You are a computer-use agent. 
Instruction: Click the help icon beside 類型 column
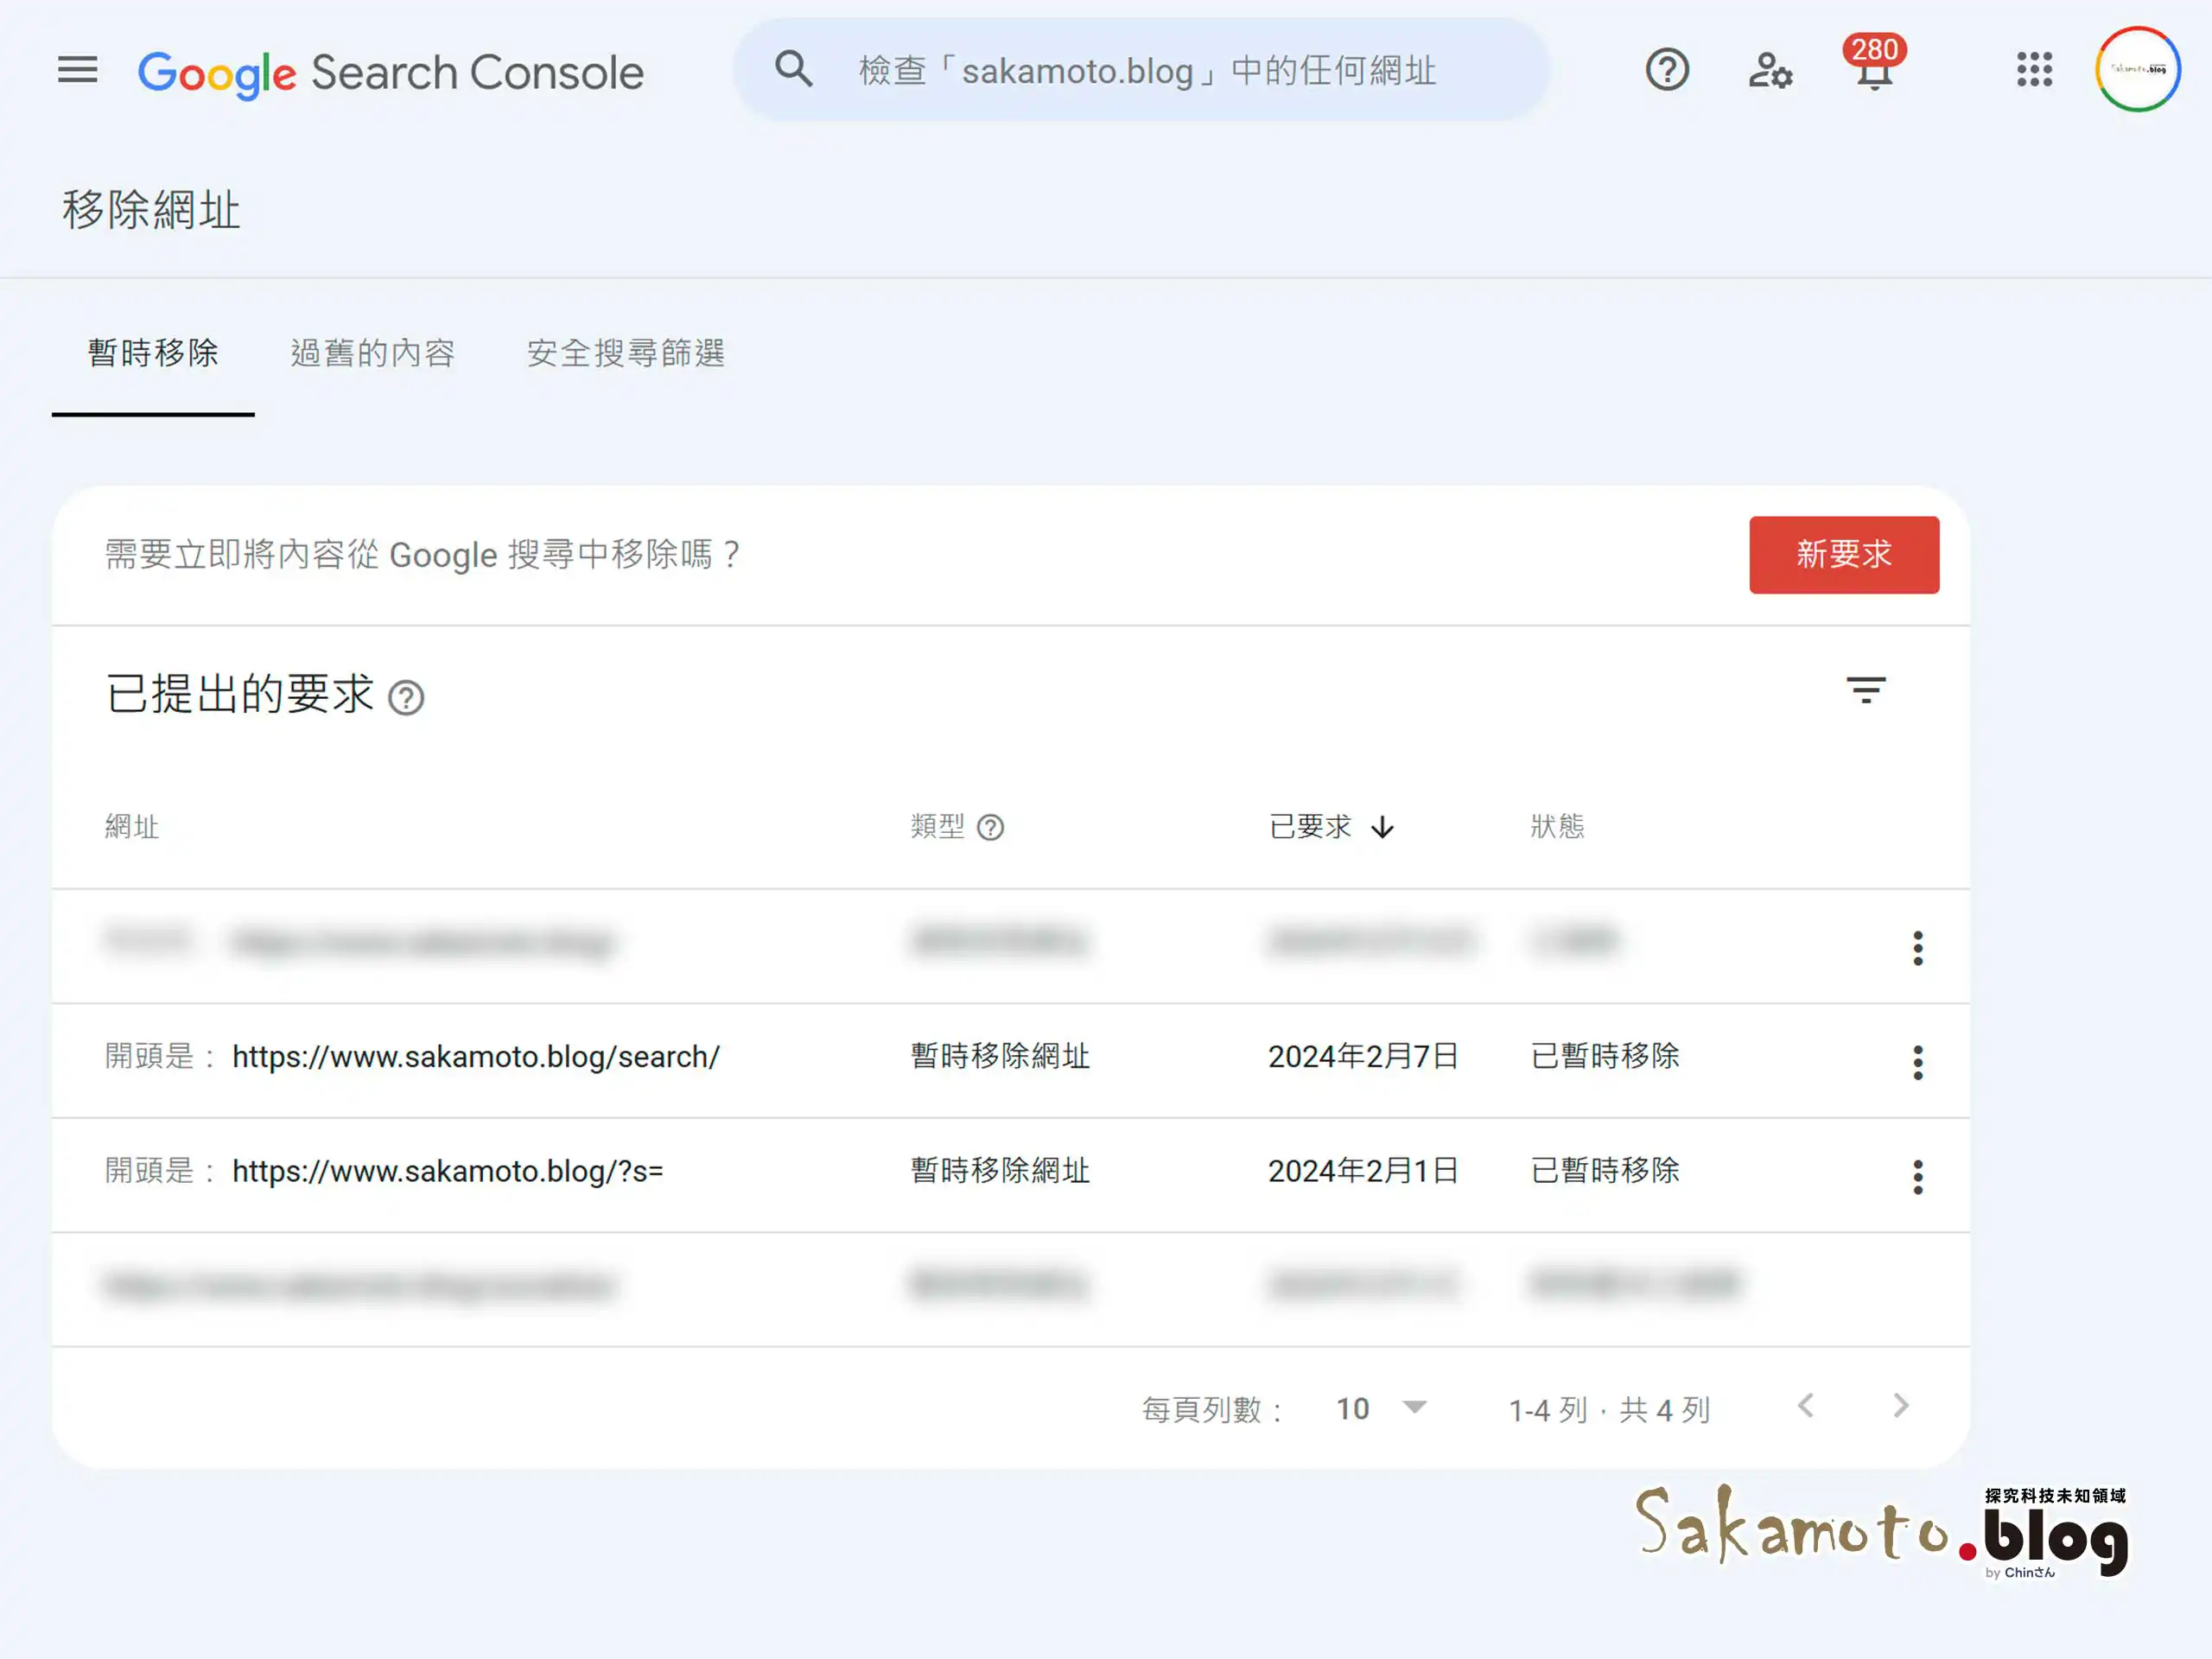pos(991,828)
